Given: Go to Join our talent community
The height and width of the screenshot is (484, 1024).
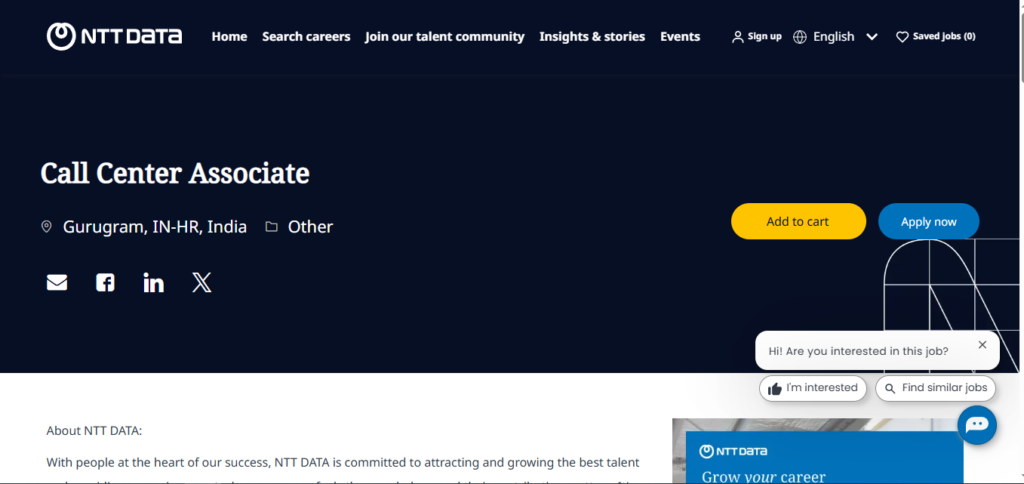Looking at the screenshot, I should (445, 37).
